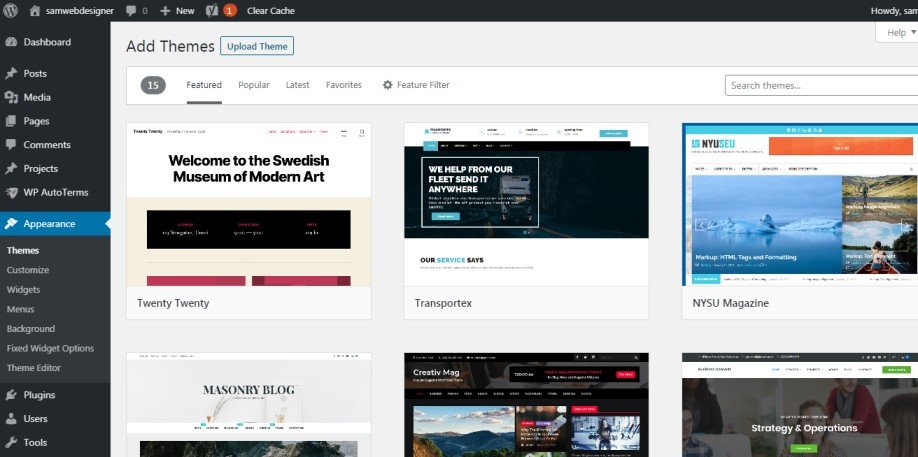
Task: Click the NYSU Magazine theme name
Action: pos(730,303)
